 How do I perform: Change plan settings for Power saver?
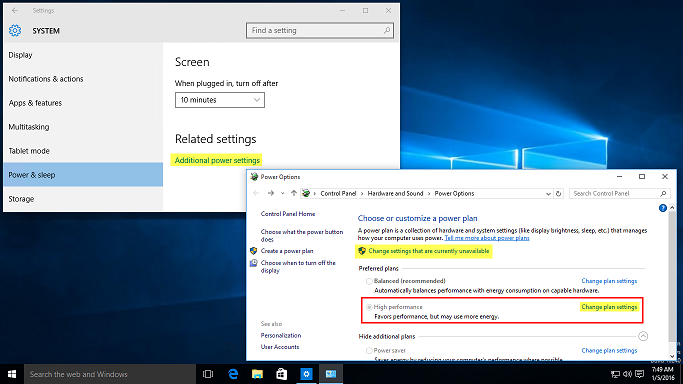click(609, 350)
